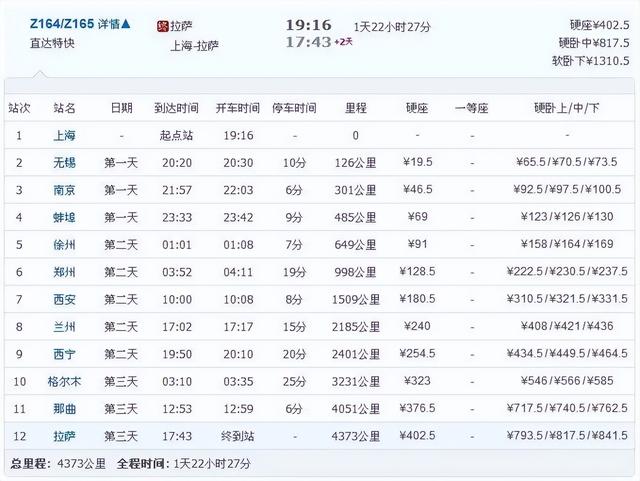Open the 上海 station link
Screen dimensions: 640x481
(x=64, y=134)
